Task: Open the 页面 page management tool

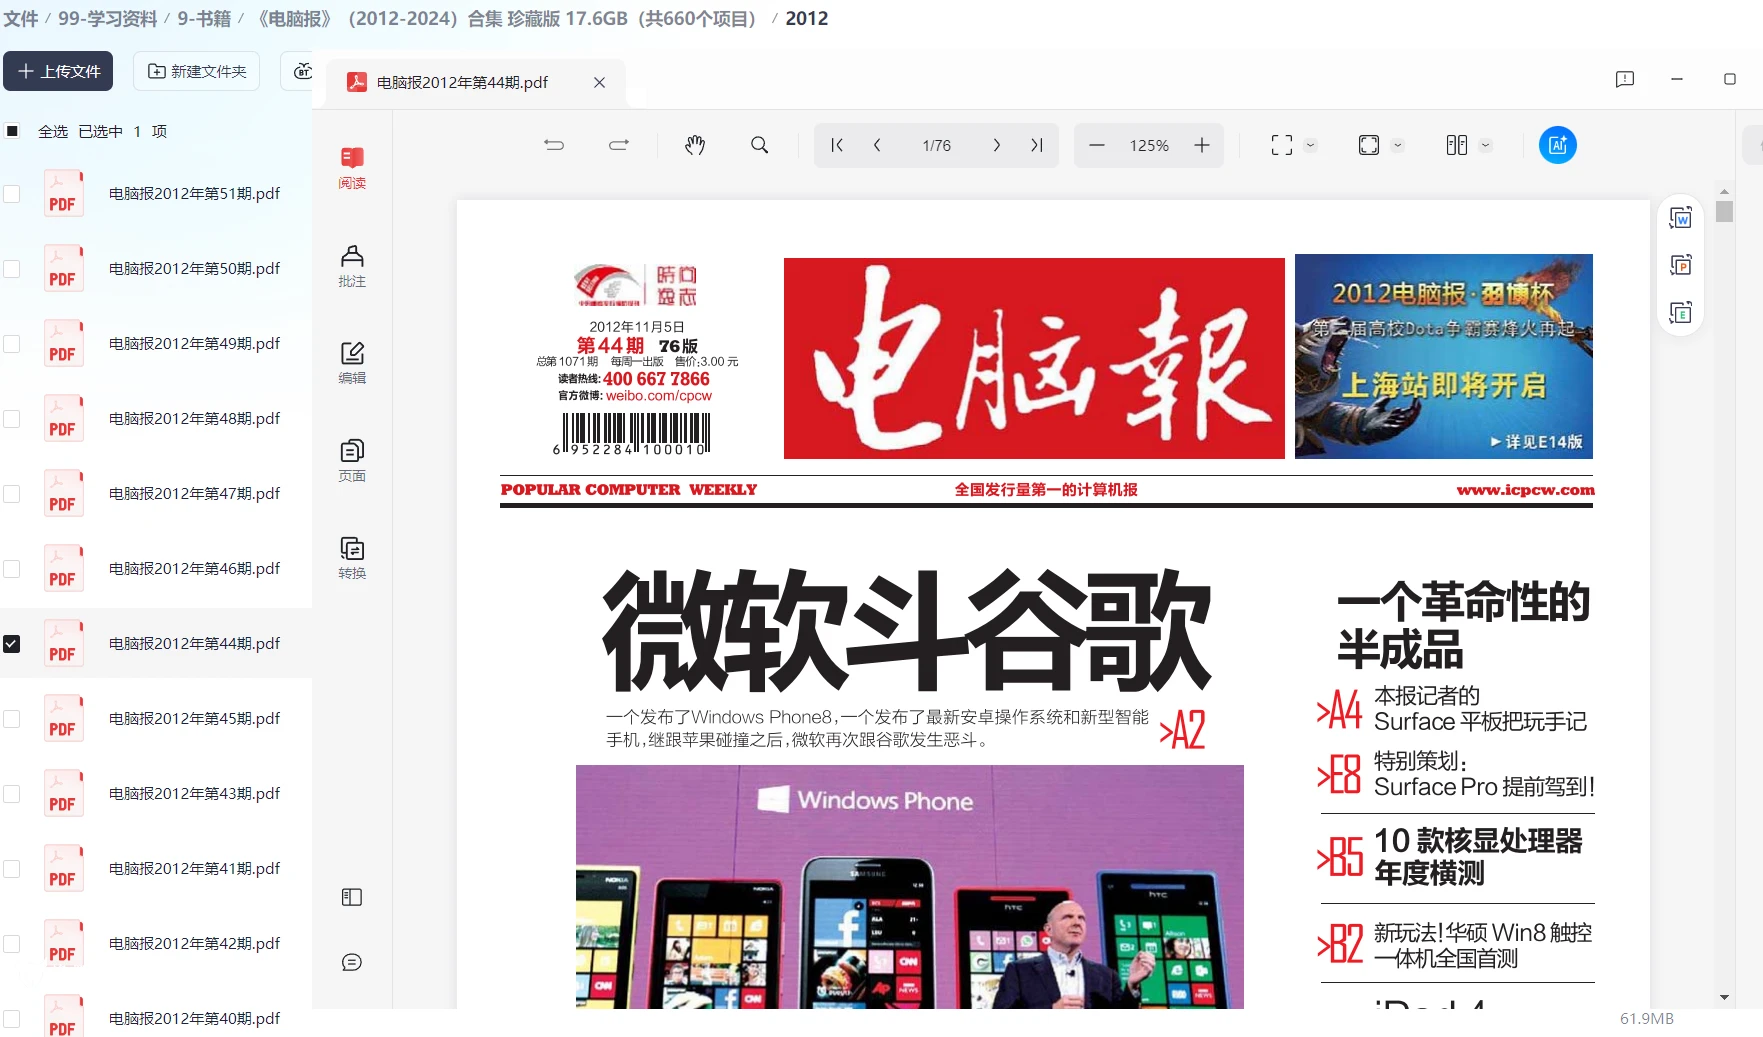Action: (352, 461)
